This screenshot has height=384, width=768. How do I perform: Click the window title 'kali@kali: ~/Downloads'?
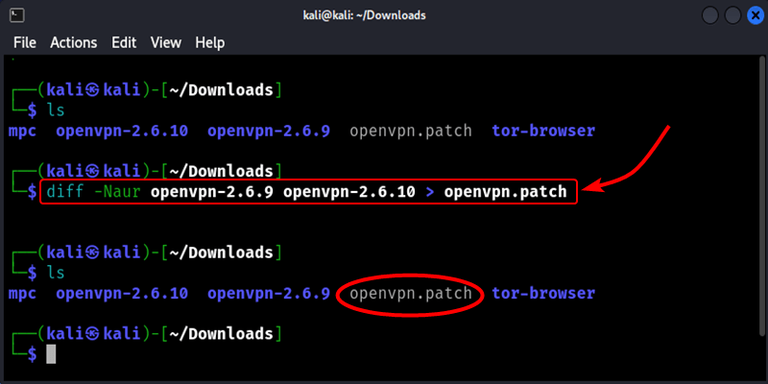point(364,16)
